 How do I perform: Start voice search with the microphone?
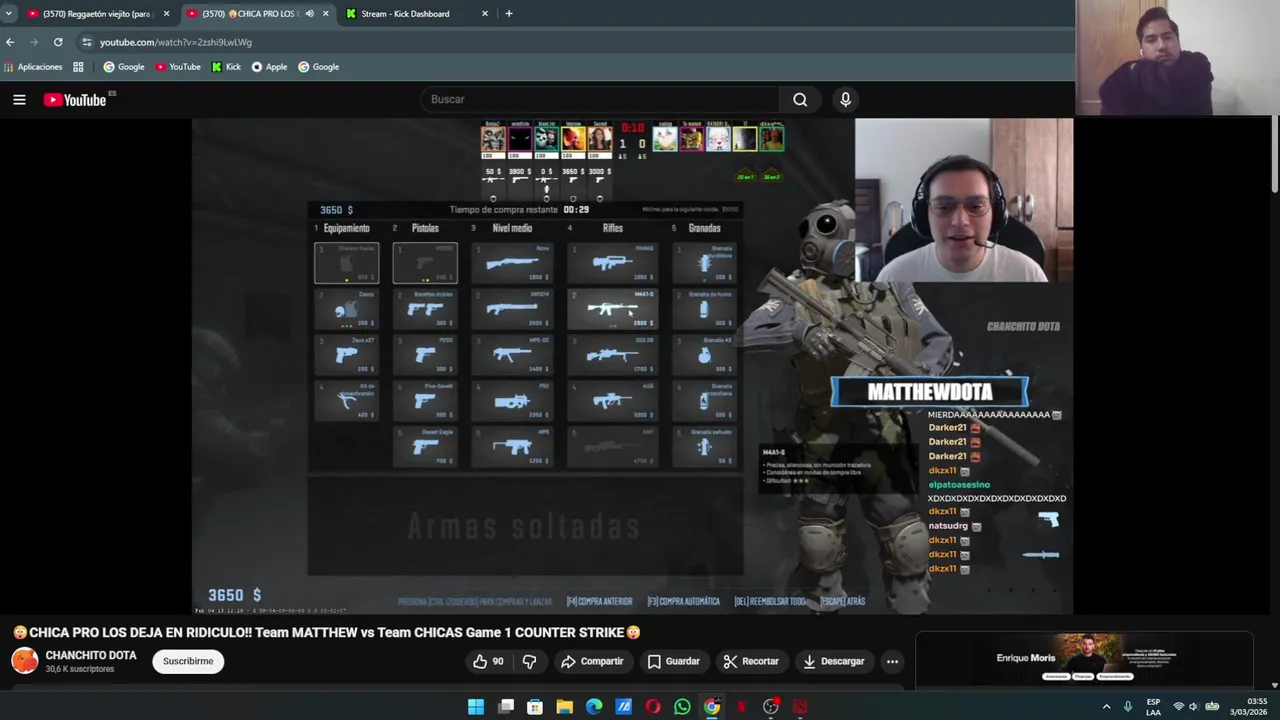click(845, 99)
